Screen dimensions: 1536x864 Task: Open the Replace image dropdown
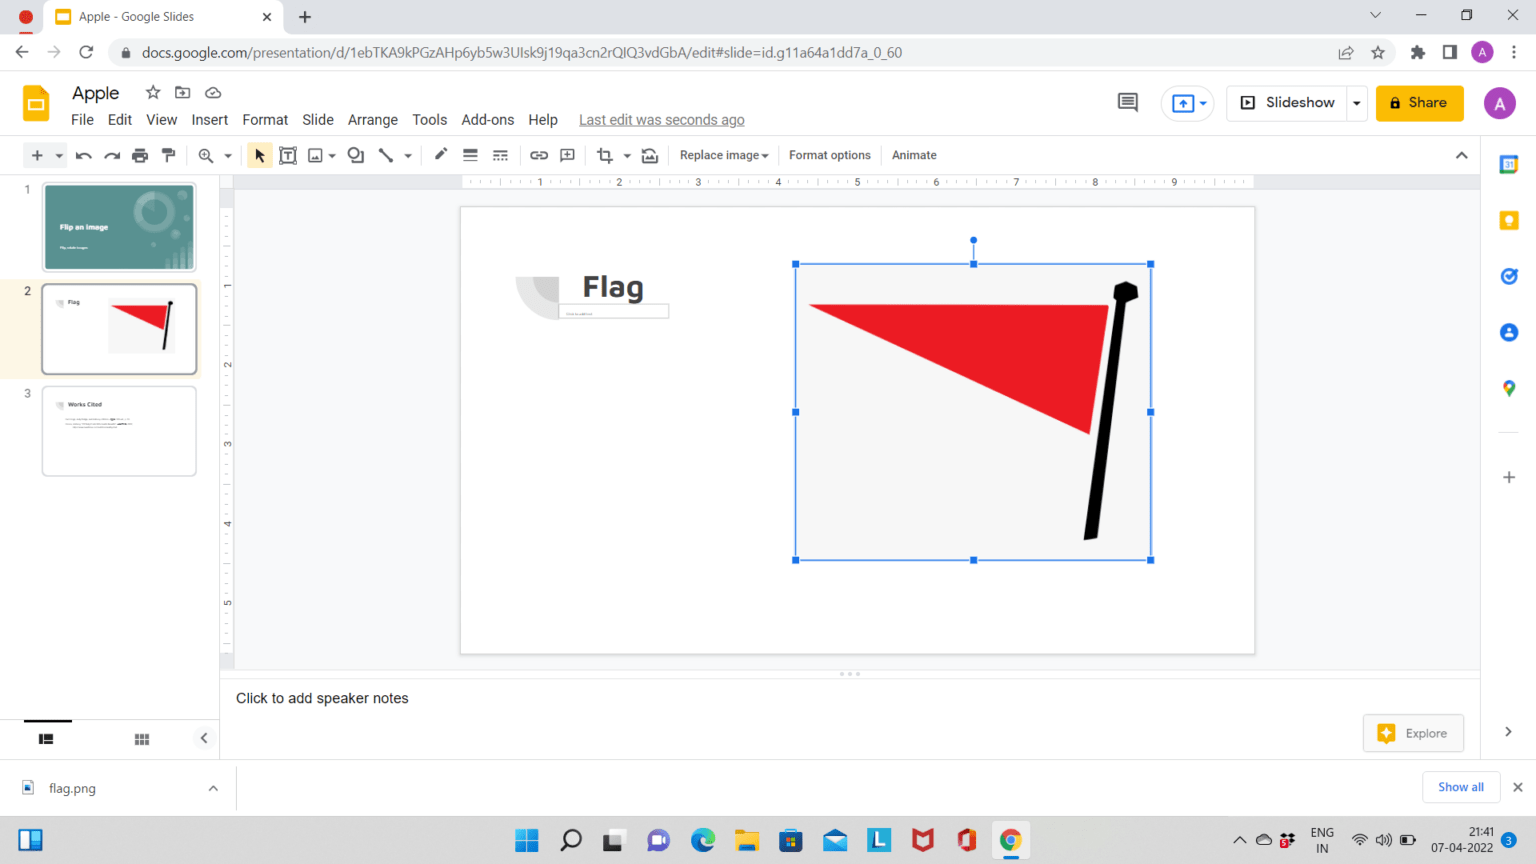pyautogui.click(x=723, y=155)
